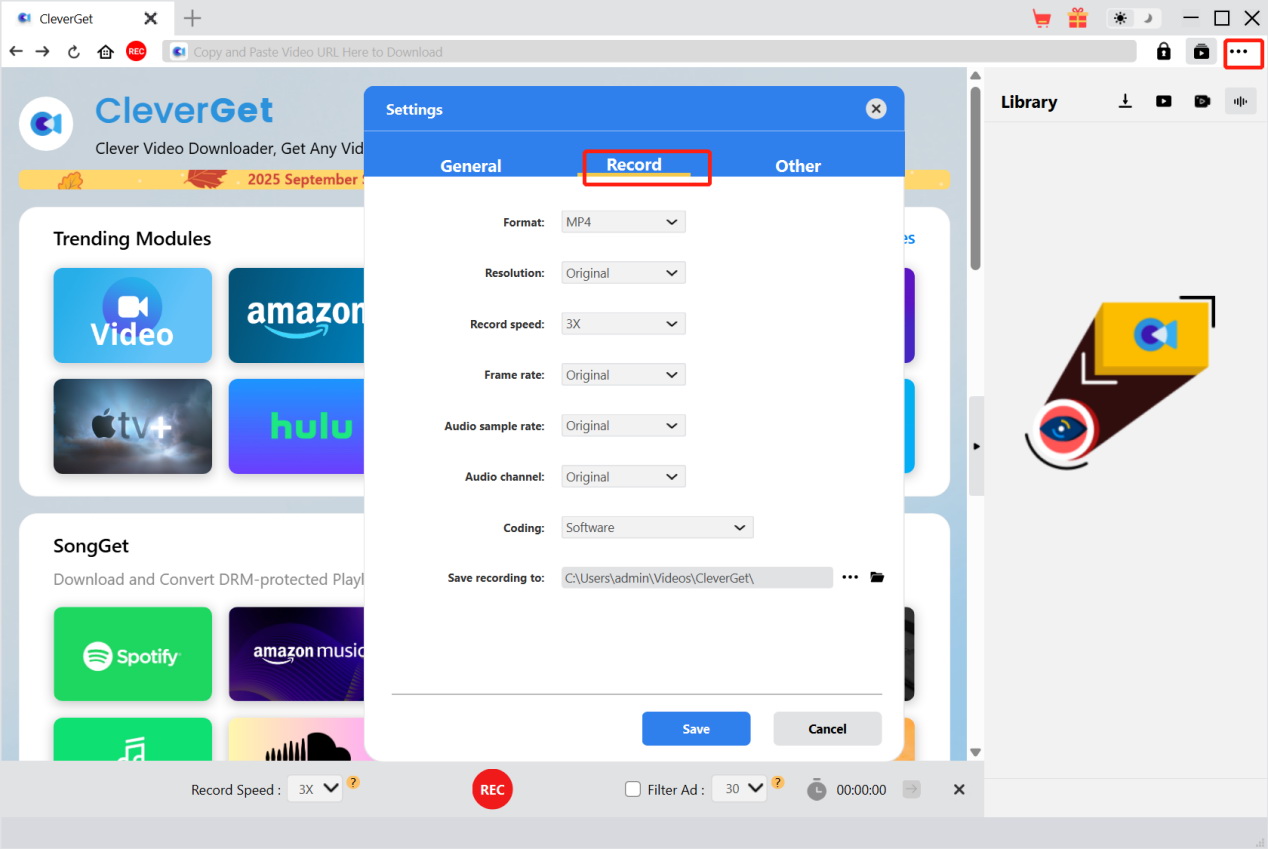Viewport: 1268px width, 849px height.
Task: Open the video library icon next to lock
Action: coord(1201,52)
